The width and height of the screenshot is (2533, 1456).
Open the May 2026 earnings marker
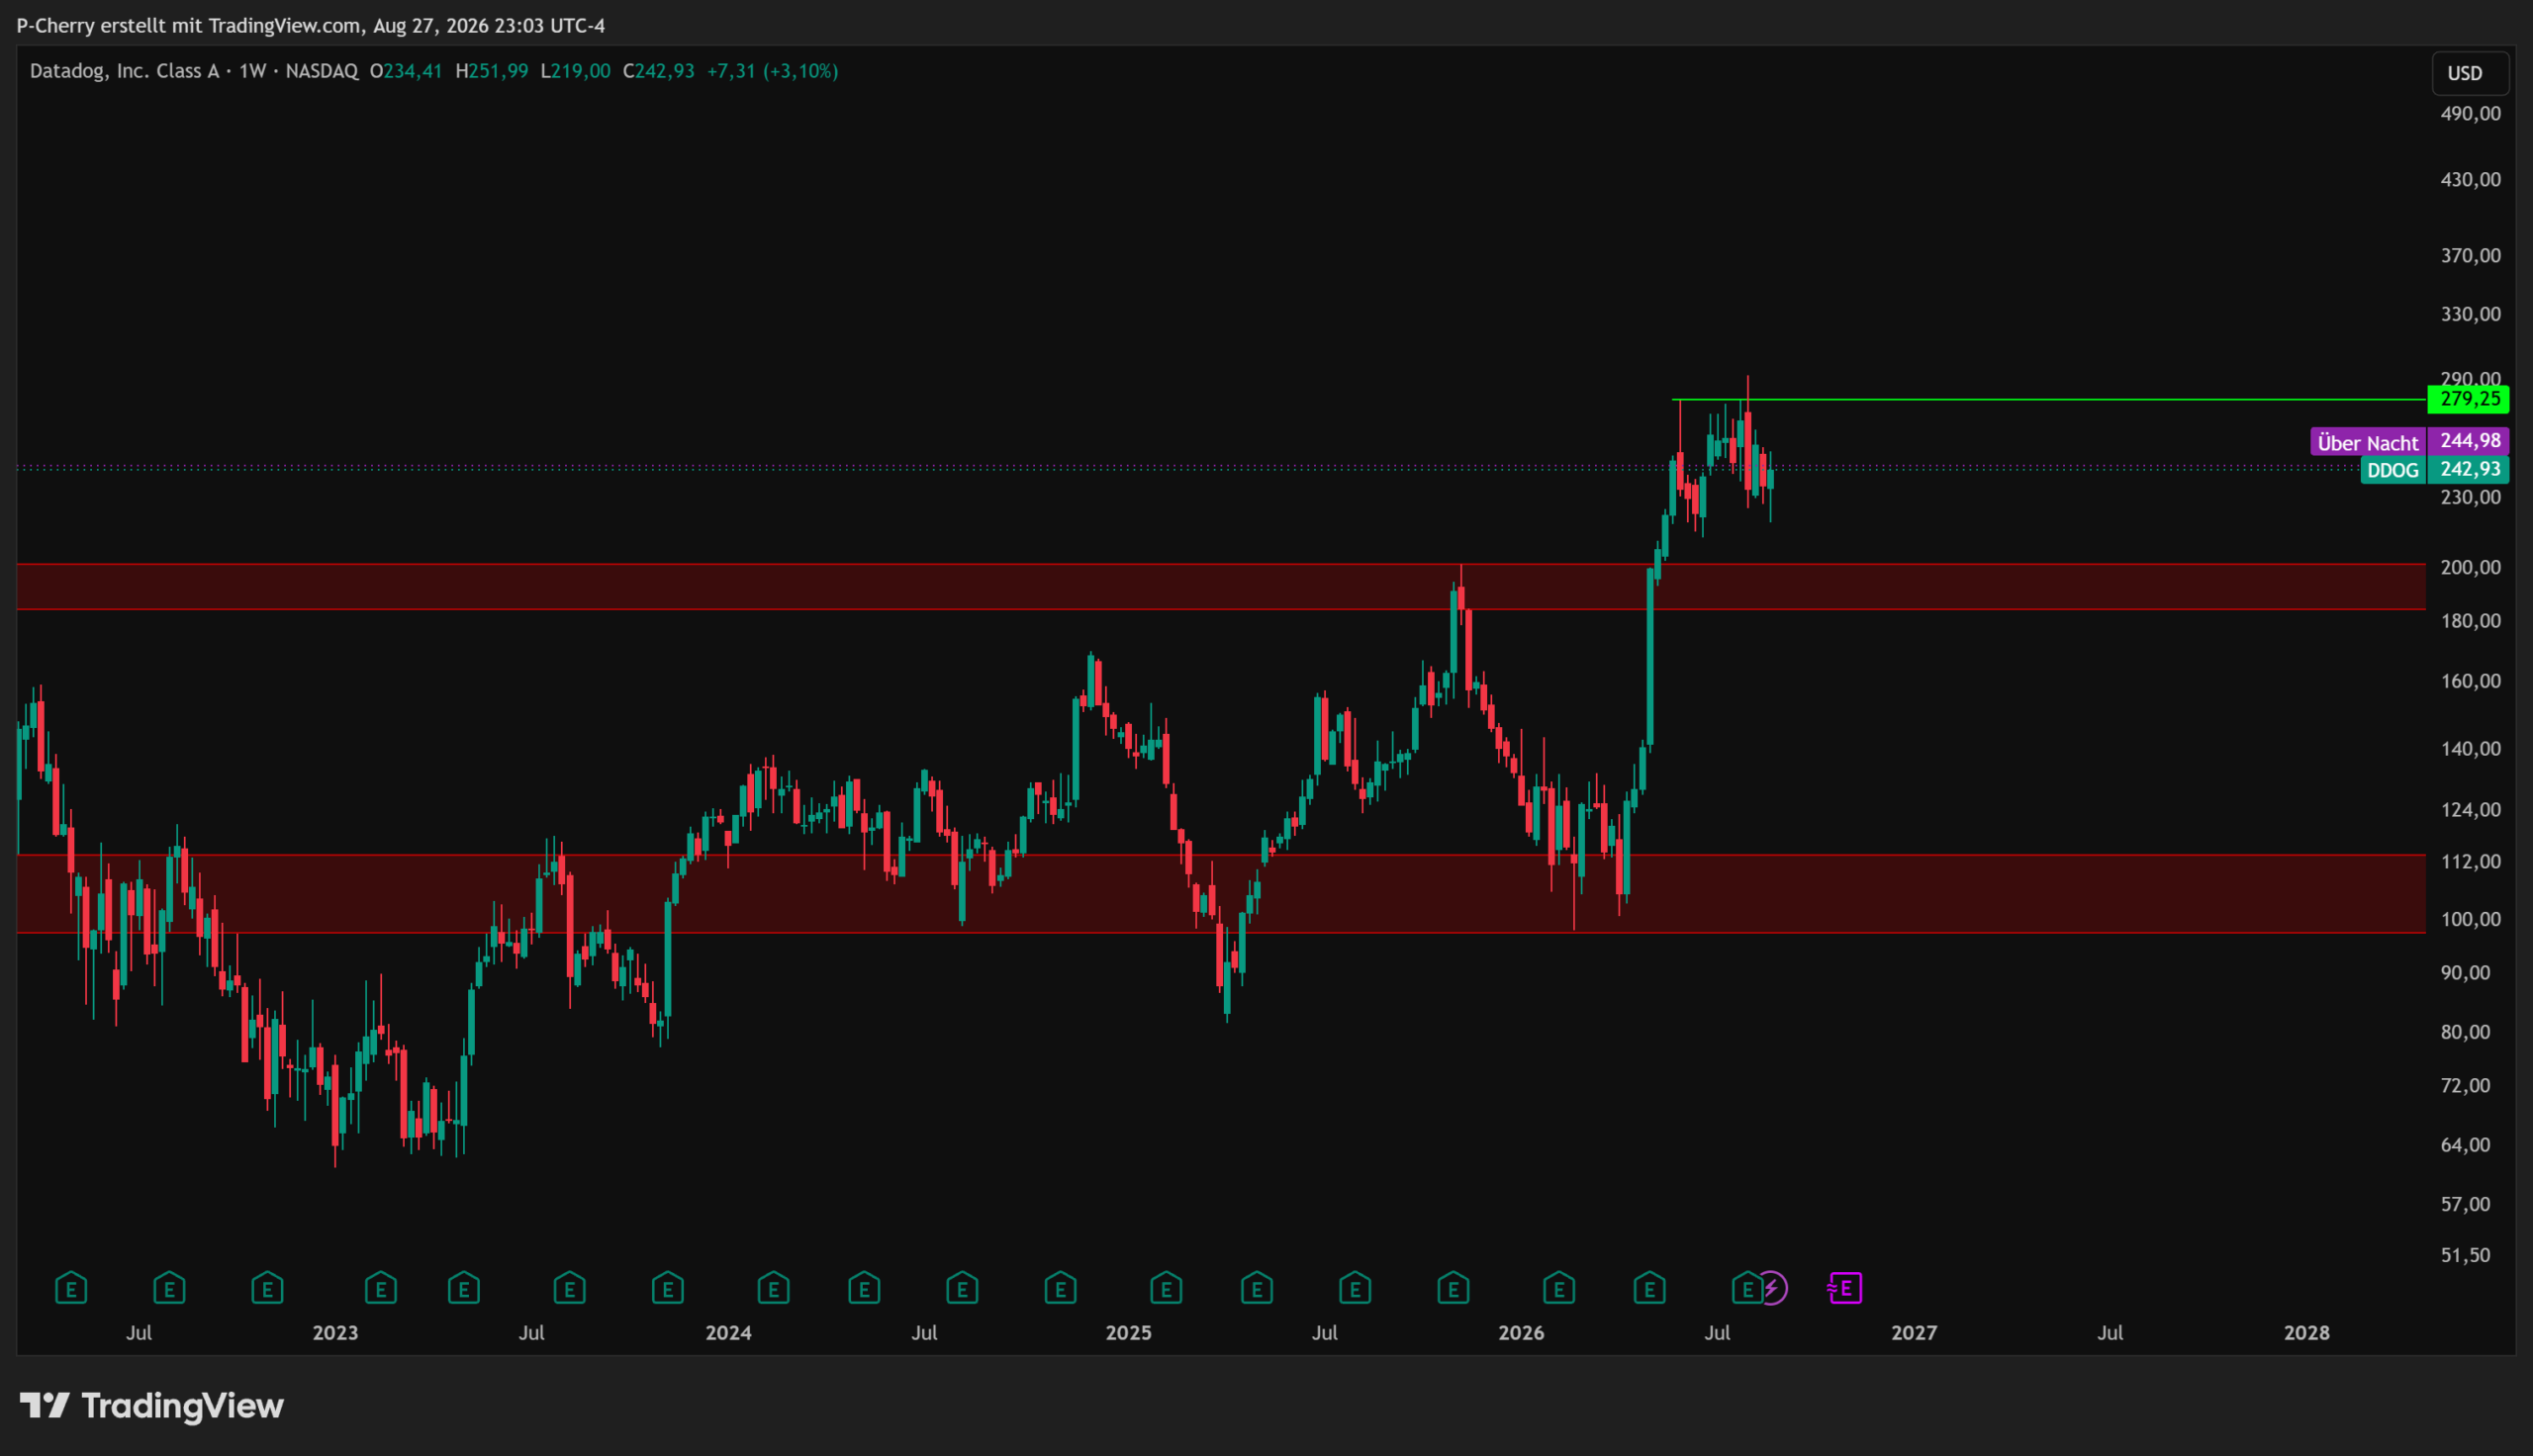(x=1649, y=1288)
